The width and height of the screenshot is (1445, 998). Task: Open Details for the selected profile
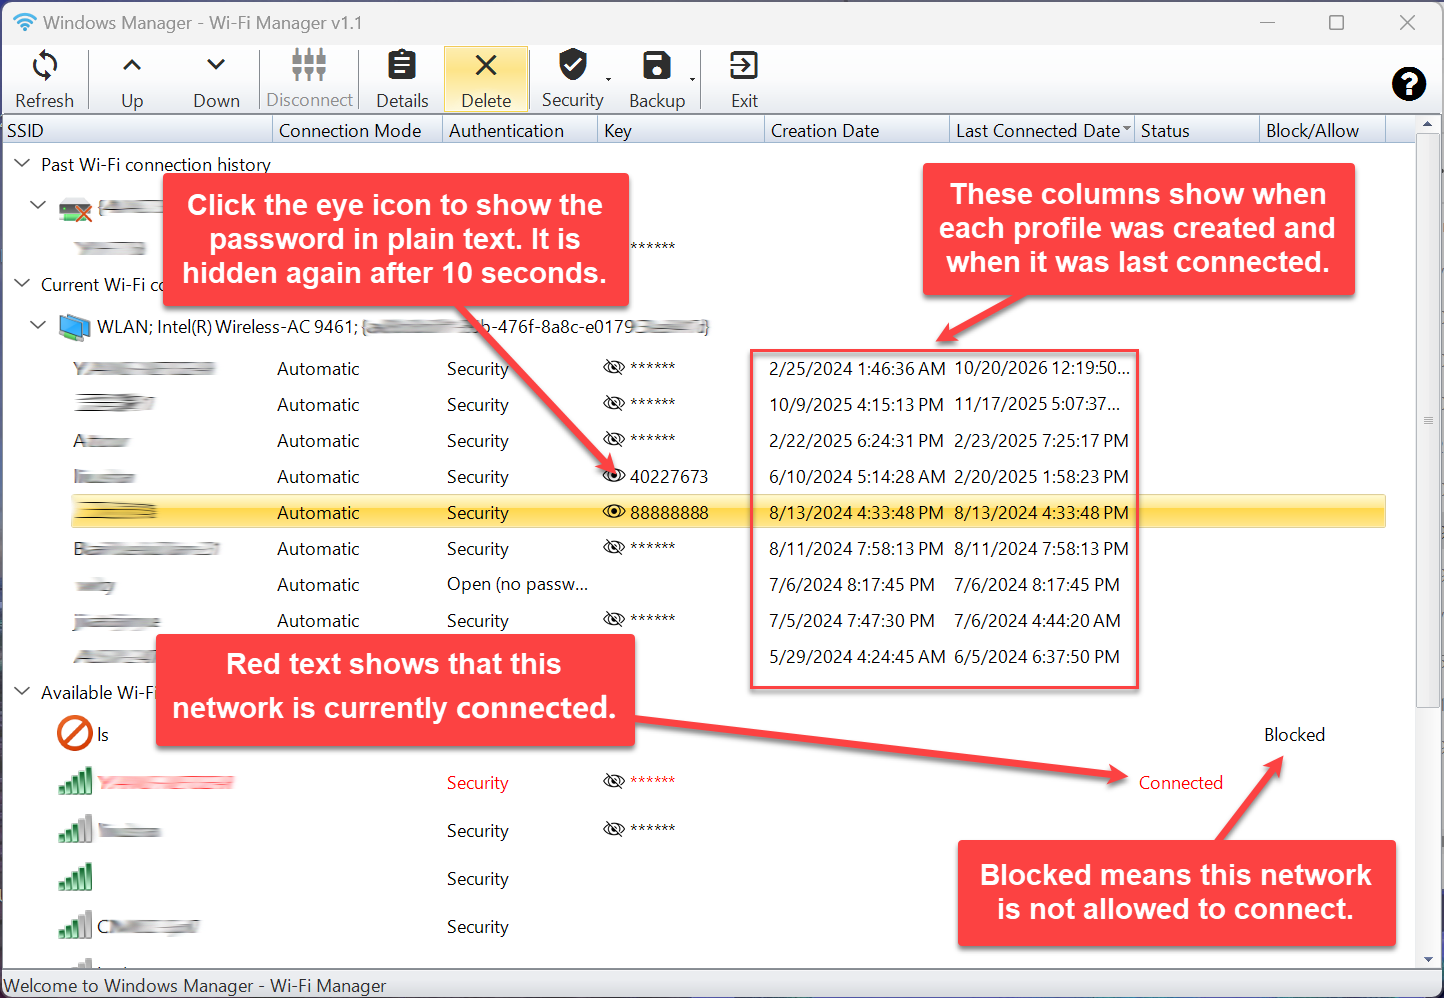click(402, 79)
